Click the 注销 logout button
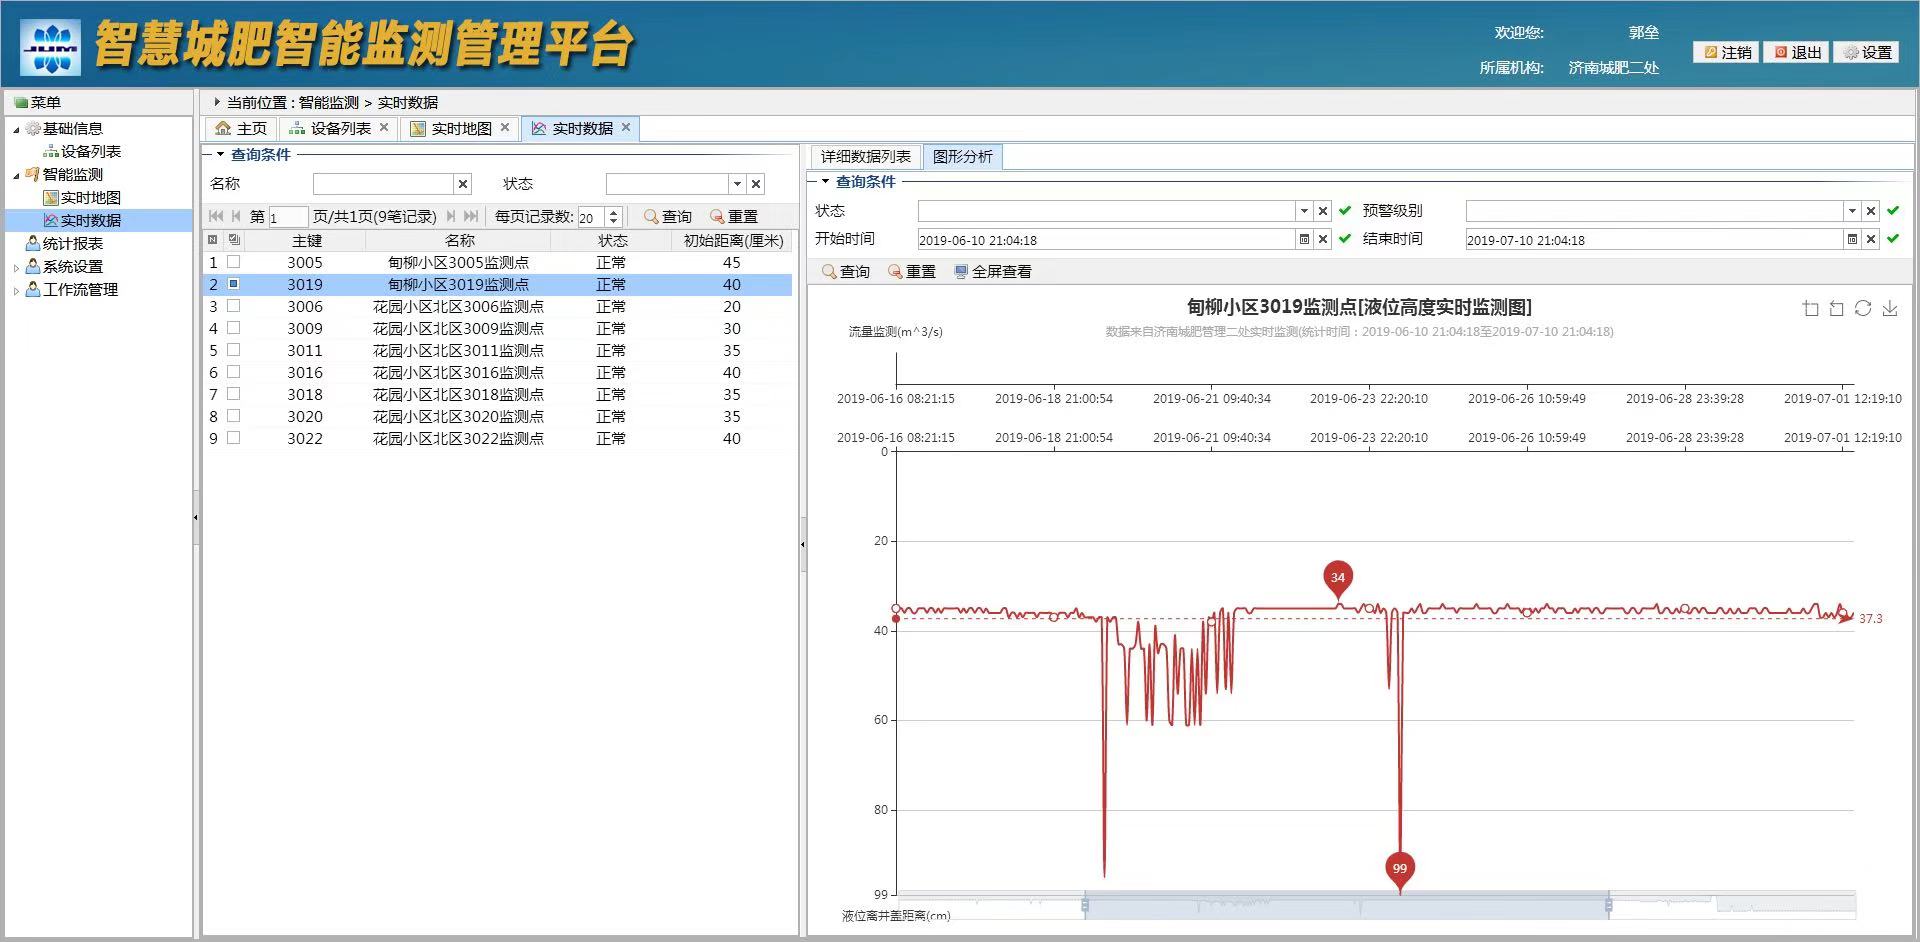This screenshot has height=942, width=1920. (x=1725, y=52)
